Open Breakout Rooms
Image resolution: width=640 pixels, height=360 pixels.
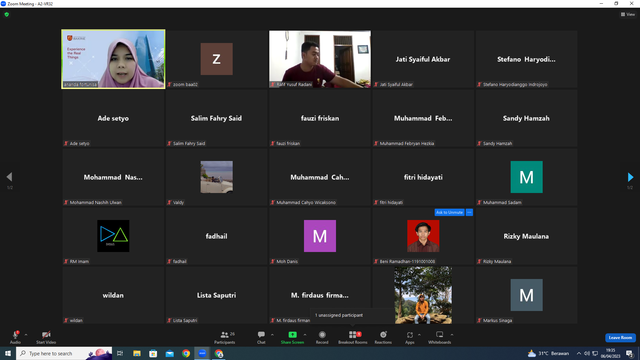353,337
